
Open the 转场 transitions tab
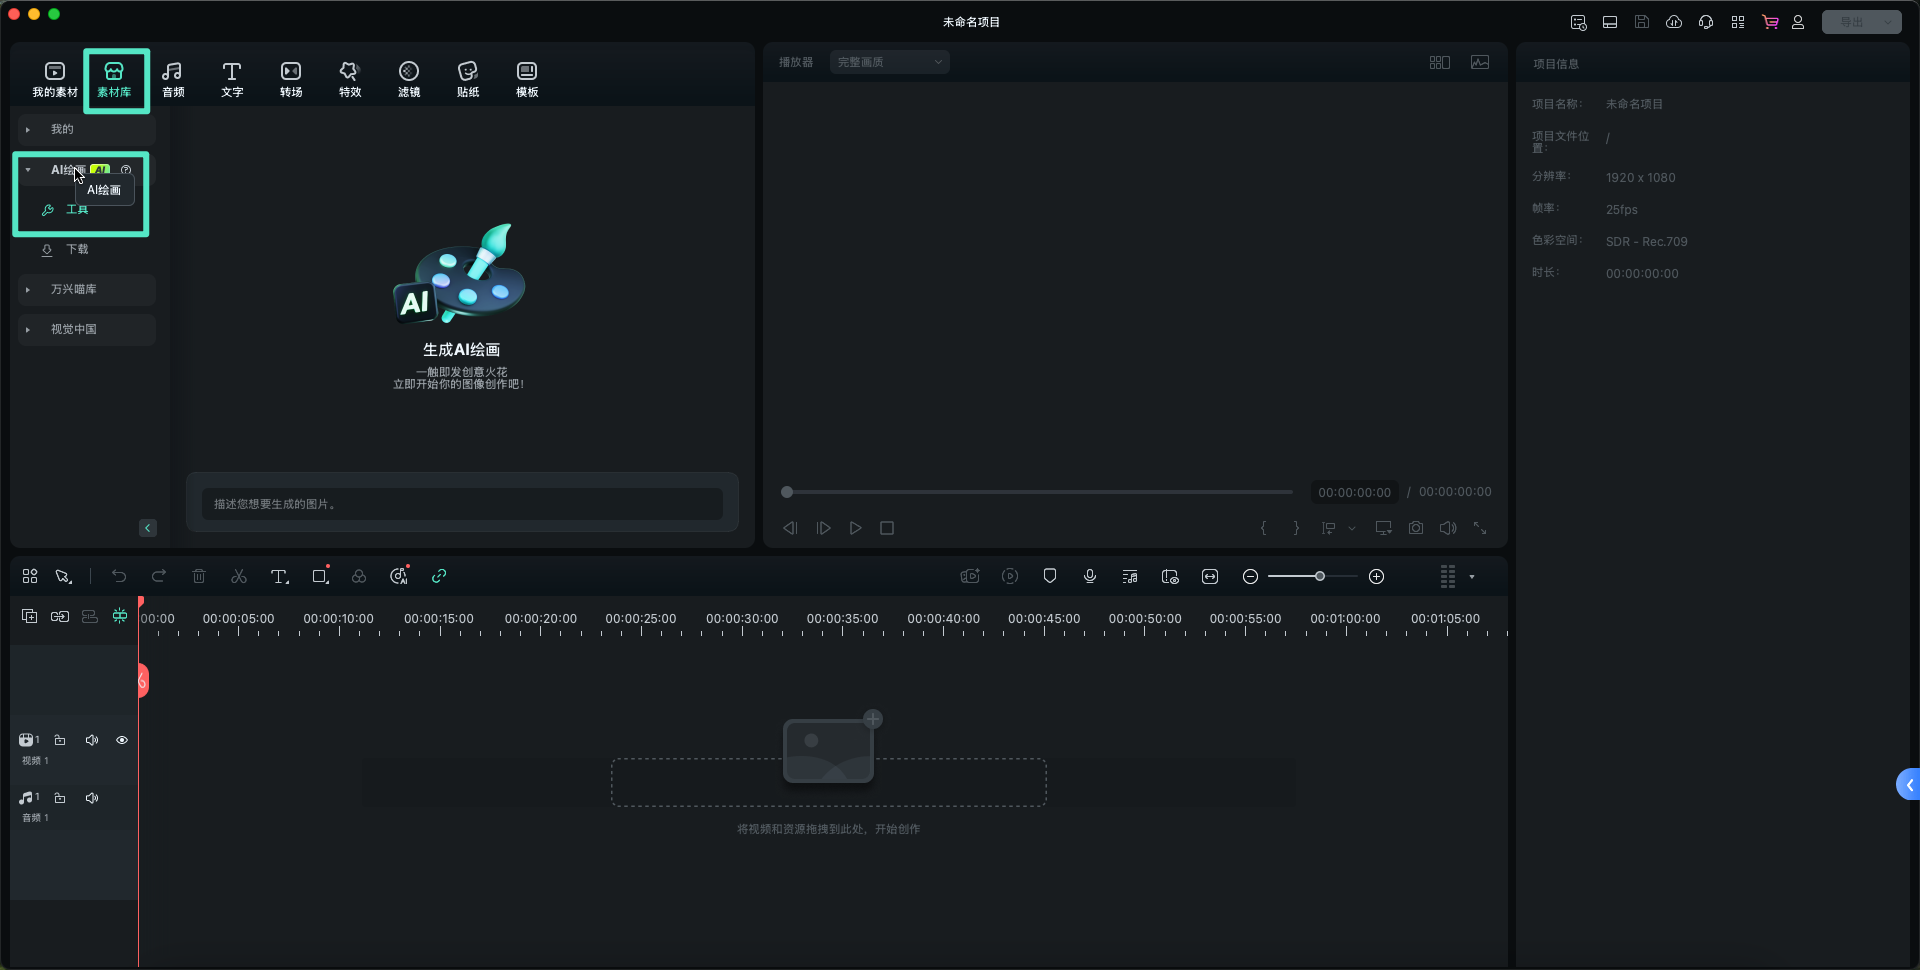pyautogui.click(x=291, y=79)
